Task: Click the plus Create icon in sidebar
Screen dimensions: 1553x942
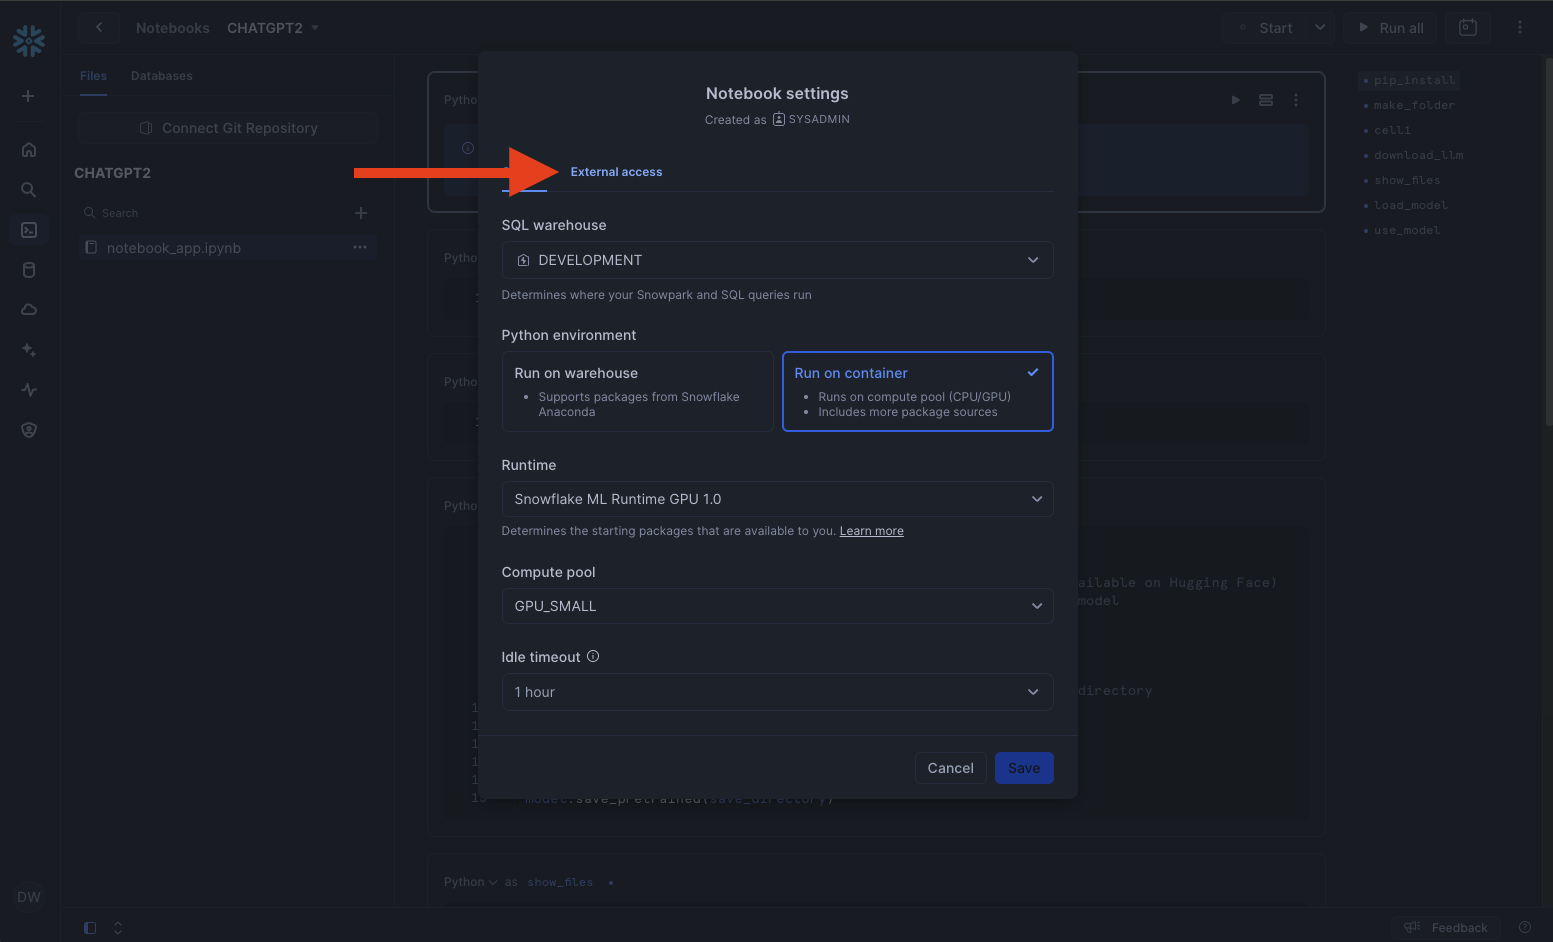Action: 29,96
